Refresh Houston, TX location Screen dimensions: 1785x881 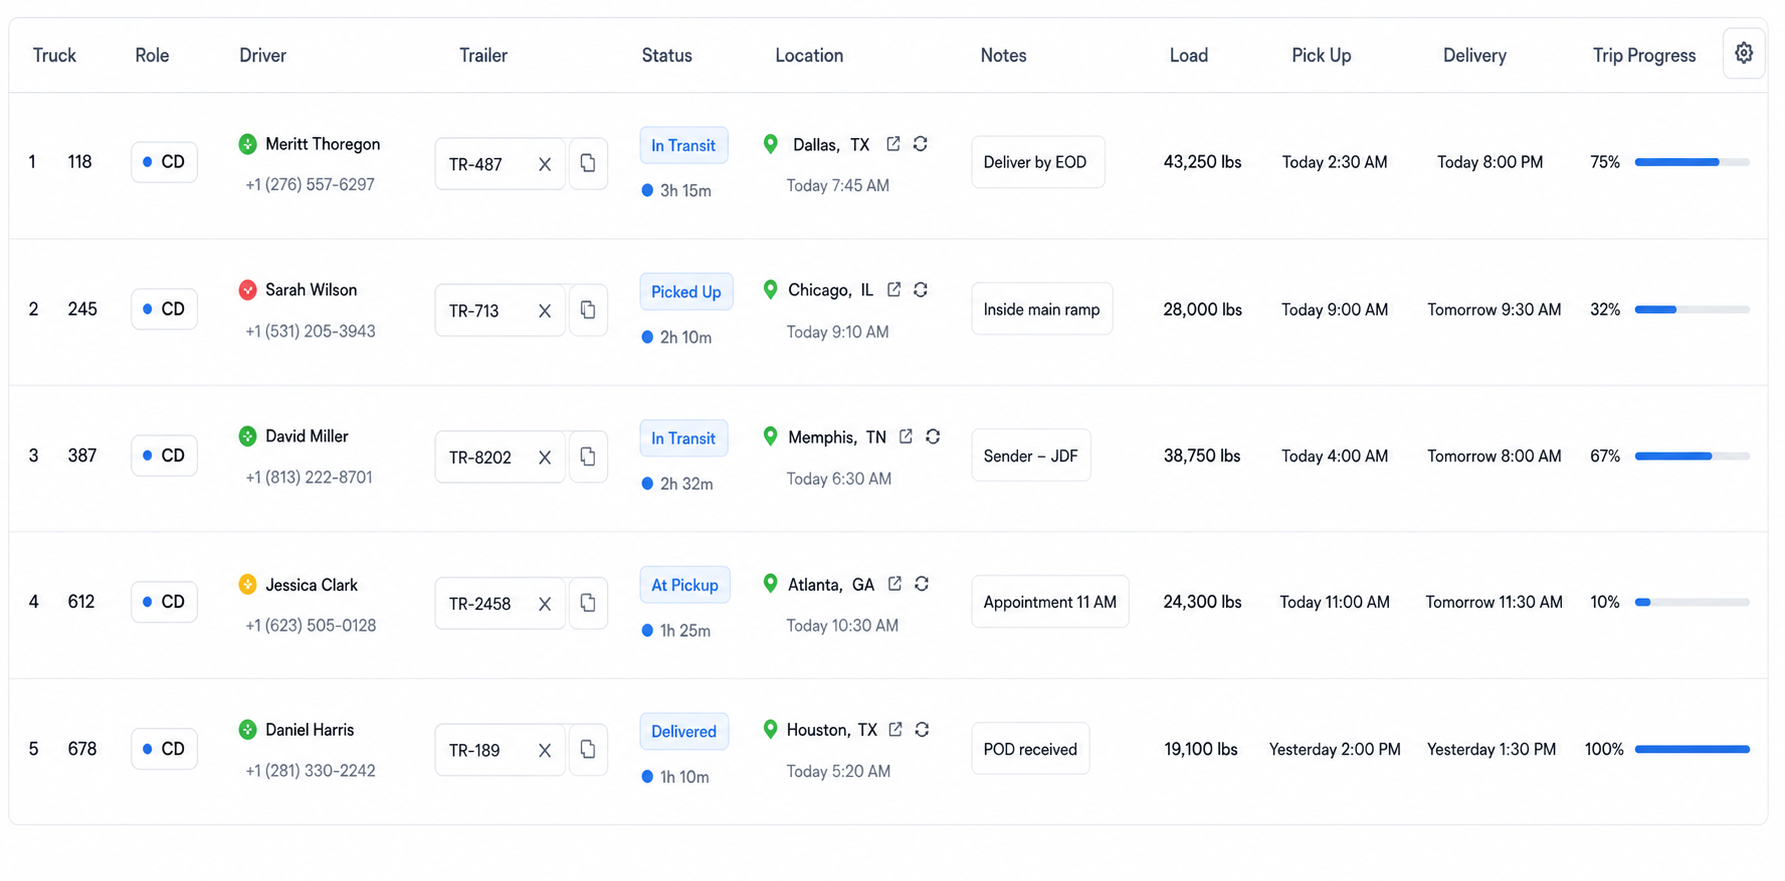click(x=922, y=729)
